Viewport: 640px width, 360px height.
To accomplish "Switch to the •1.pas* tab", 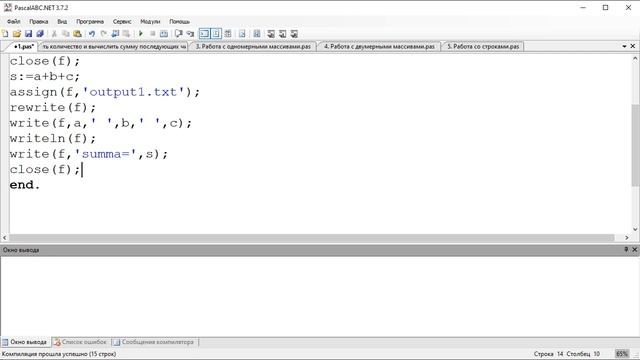I will [x=23, y=47].
